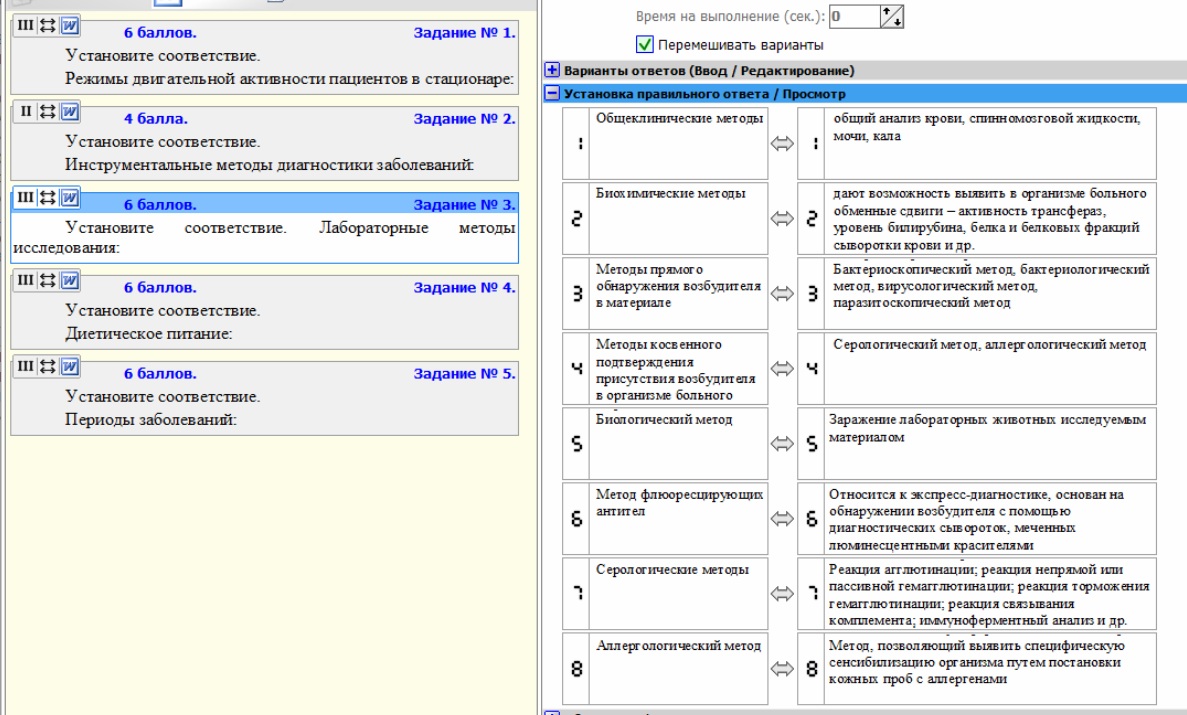Select the Аллергологический метод cell
This screenshot has height=715, width=1187.
pos(678,669)
